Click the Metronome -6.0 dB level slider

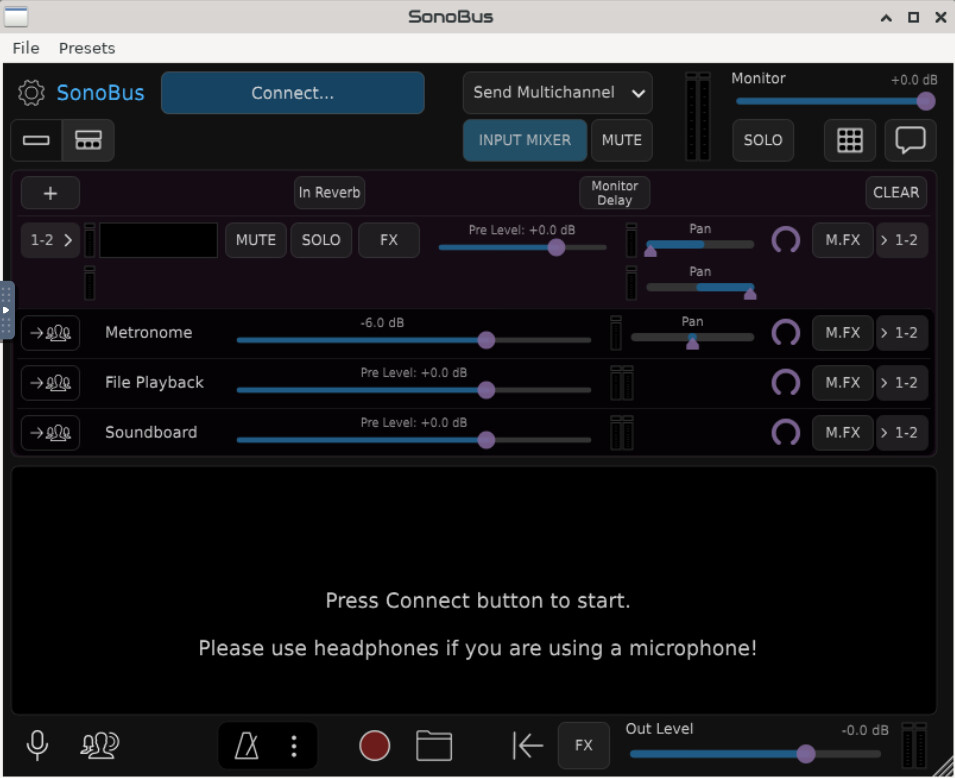coord(414,340)
